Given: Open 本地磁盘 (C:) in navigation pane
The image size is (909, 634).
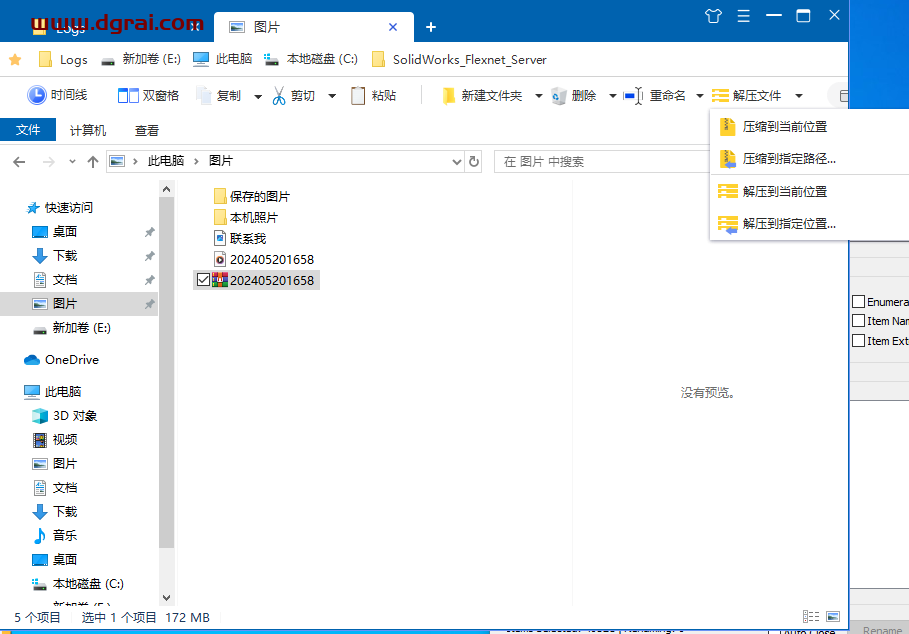Looking at the screenshot, I should coord(78,584).
